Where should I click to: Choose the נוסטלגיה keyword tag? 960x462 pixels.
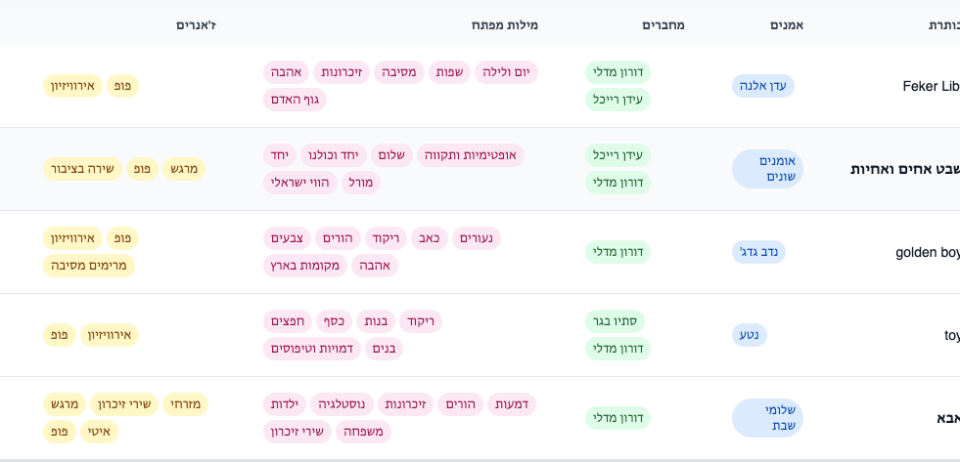(x=342, y=404)
